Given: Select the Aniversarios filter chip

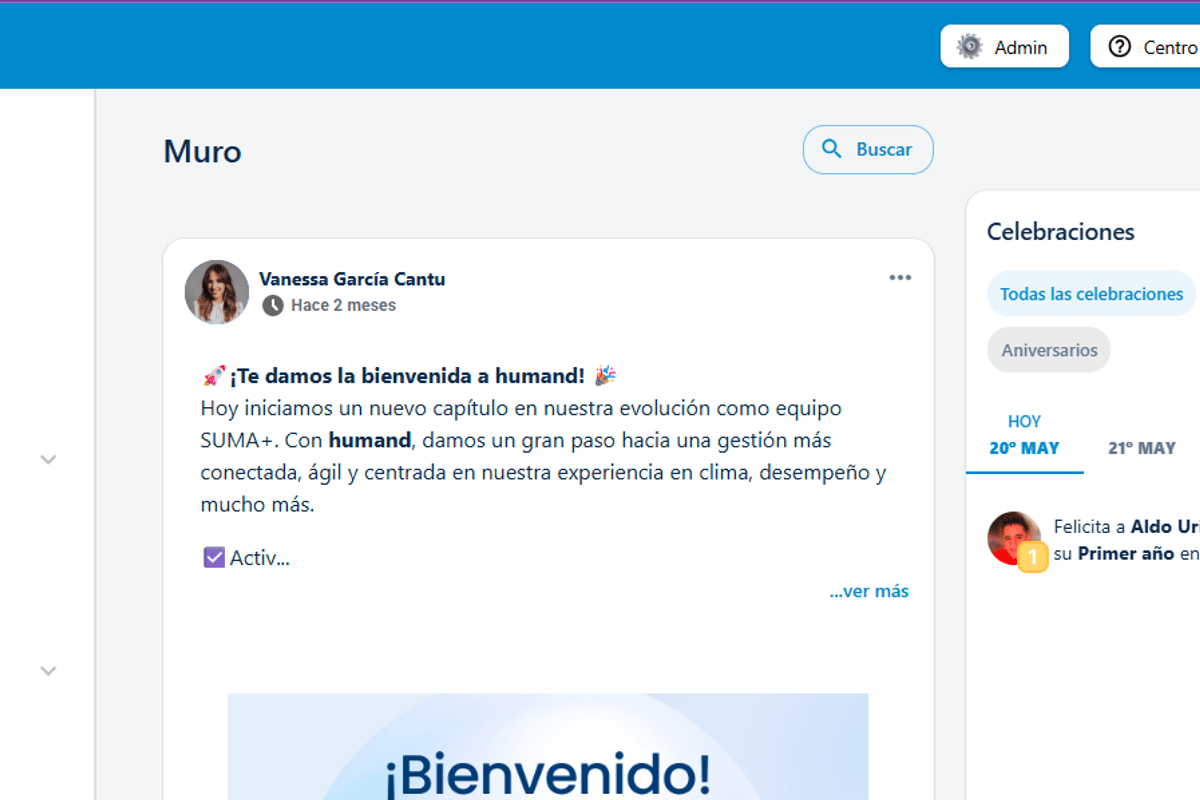Looking at the screenshot, I should [x=1049, y=350].
